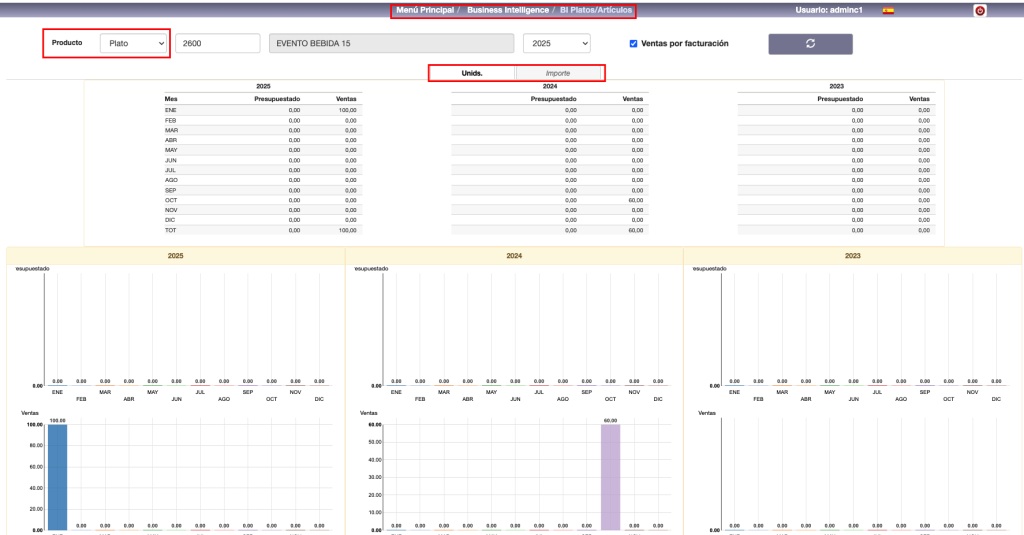Click the 2023 chart panel header
This screenshot has width=1024, height=535.
[852, 256]
